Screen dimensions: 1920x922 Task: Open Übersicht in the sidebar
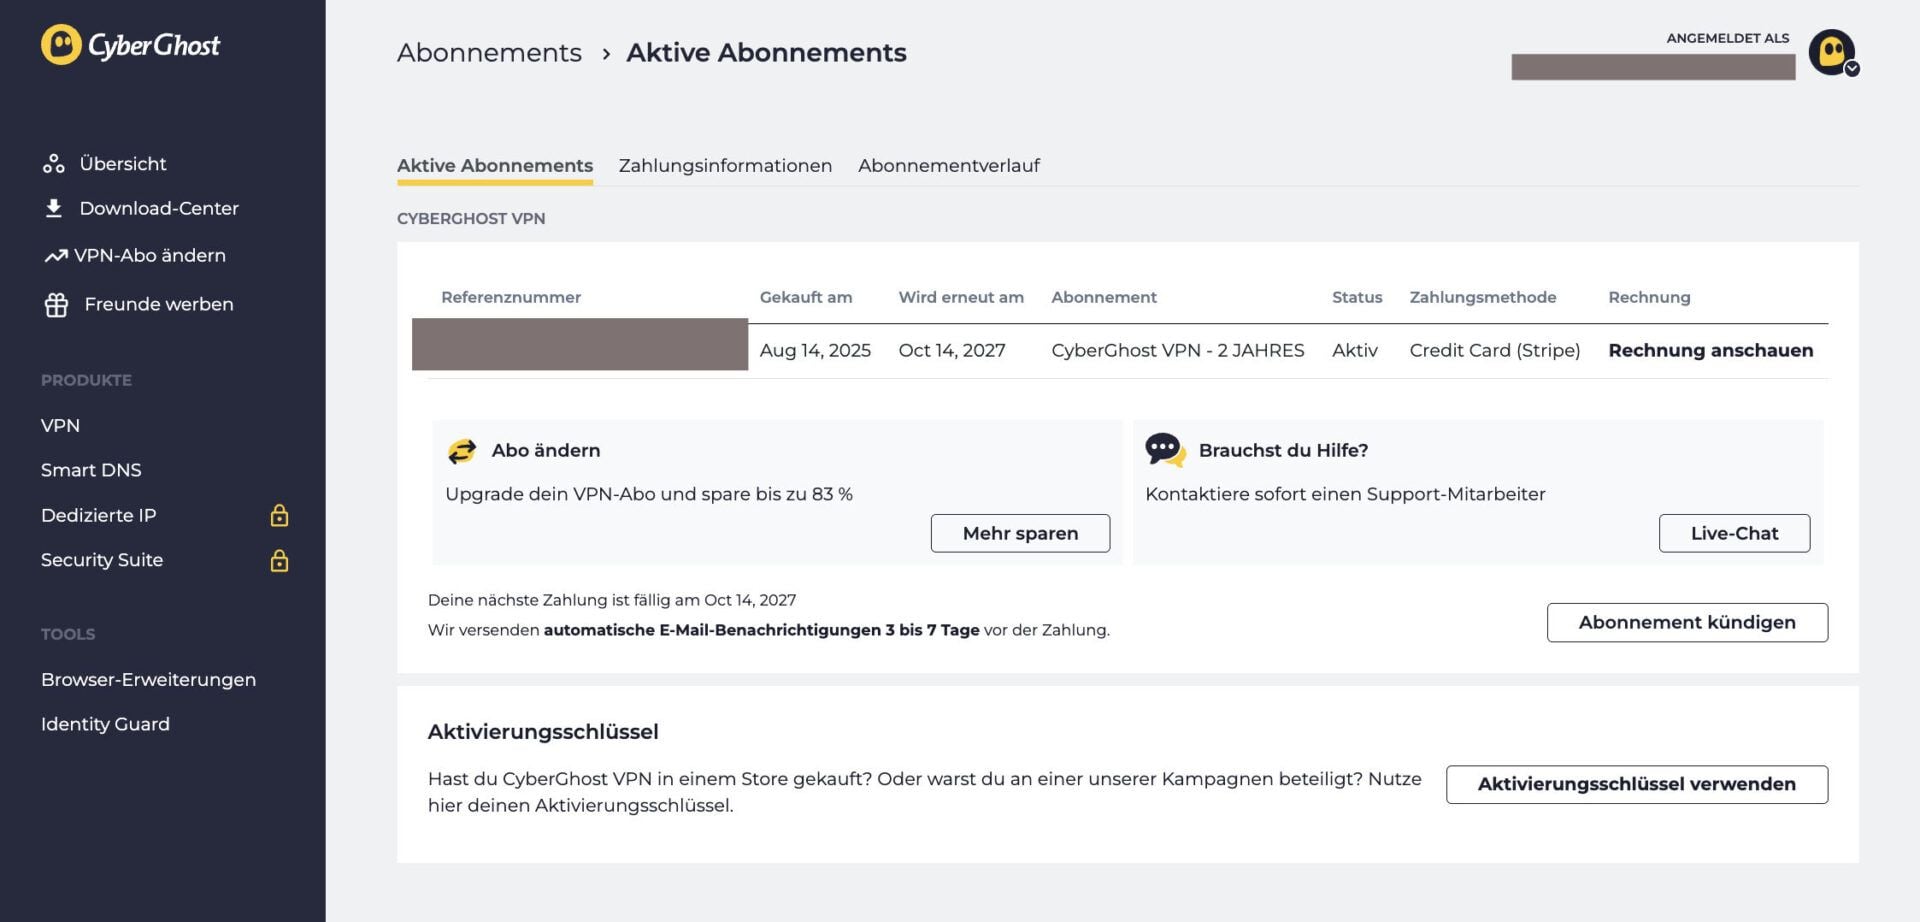pyautogui.click(x=123, y=164)
